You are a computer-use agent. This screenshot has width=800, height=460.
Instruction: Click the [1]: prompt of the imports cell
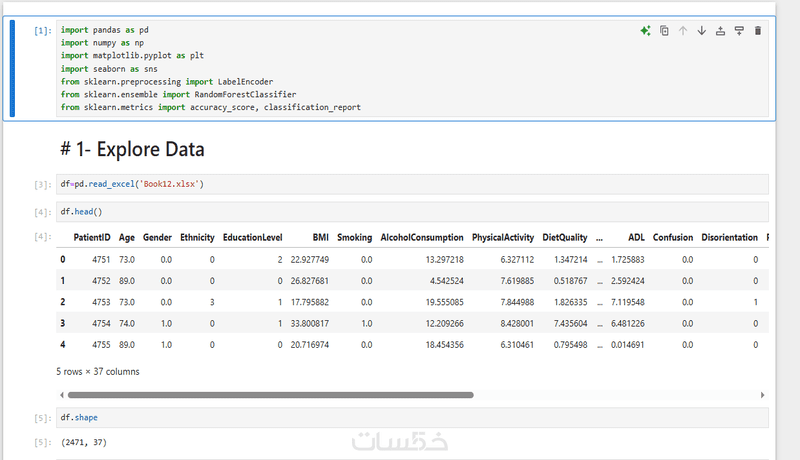tap(43, 31)
